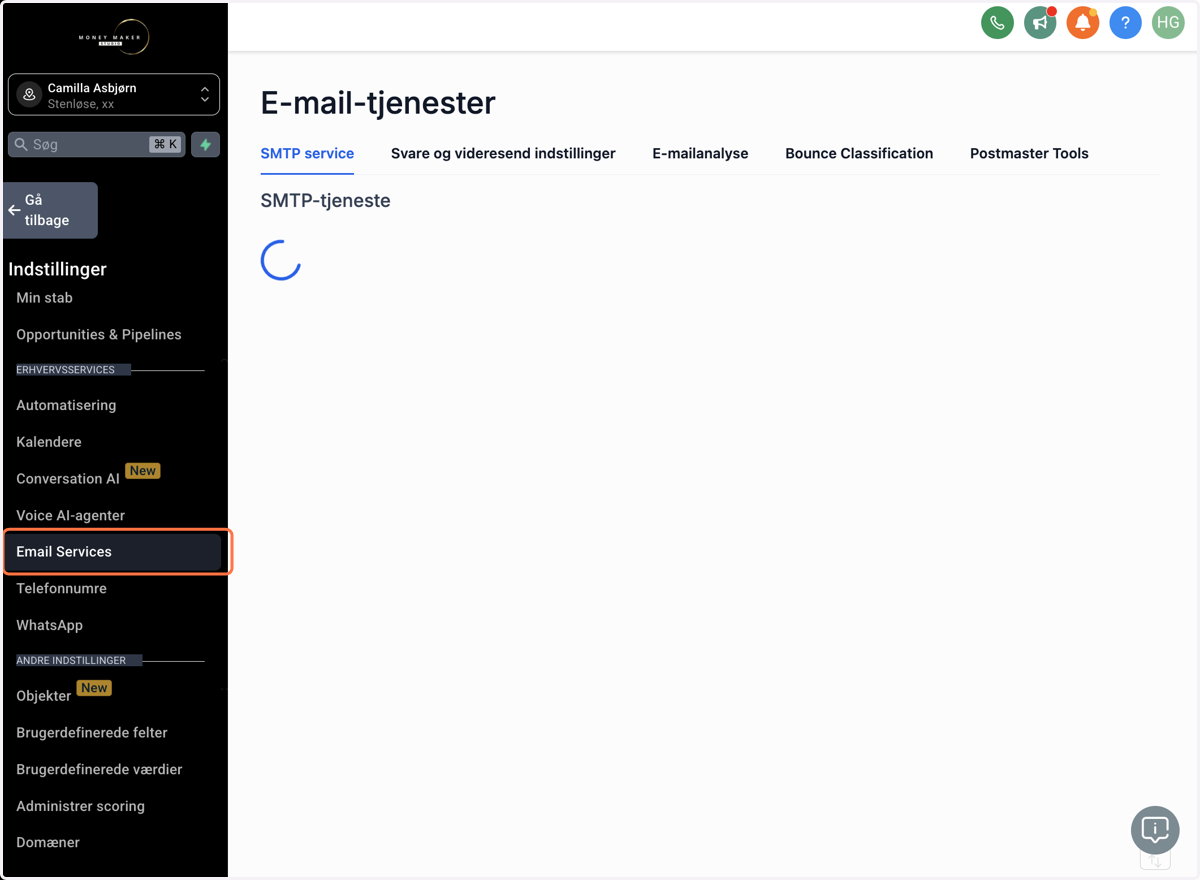Image resolution: width=1200 pixels, height=880 pixels.
Task: Open the orange bell notifications icon
Action: (x=1083, y=22)
